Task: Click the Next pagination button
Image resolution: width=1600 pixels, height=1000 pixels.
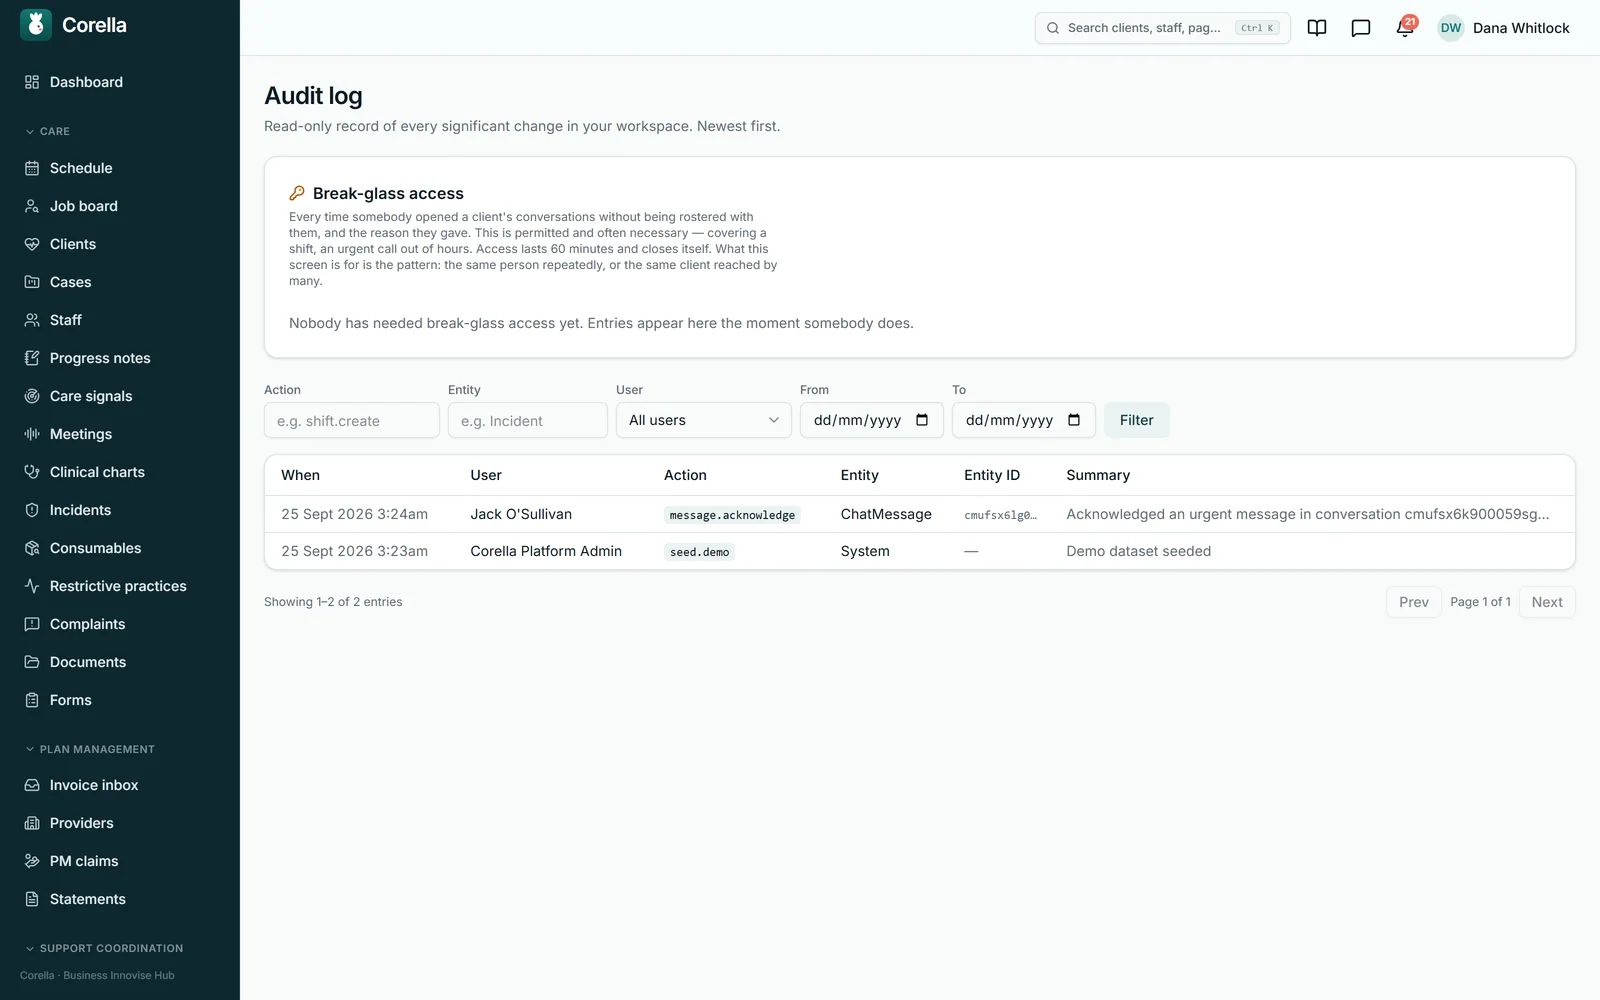Action: [1547, 602]
